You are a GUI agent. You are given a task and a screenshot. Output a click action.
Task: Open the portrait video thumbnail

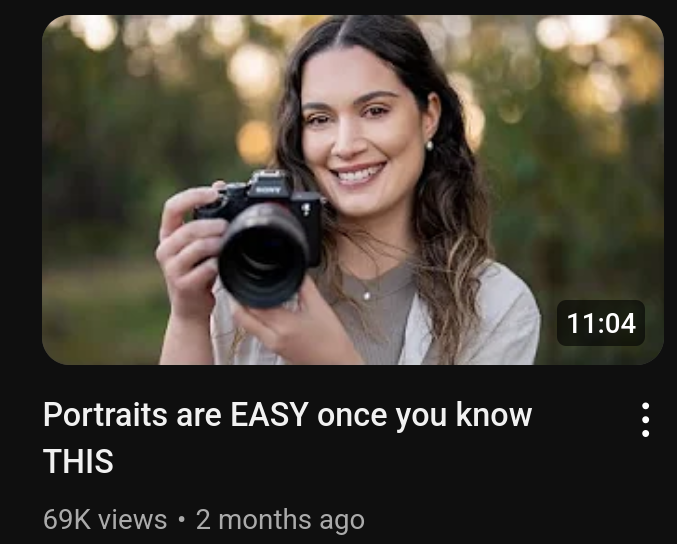353,190
